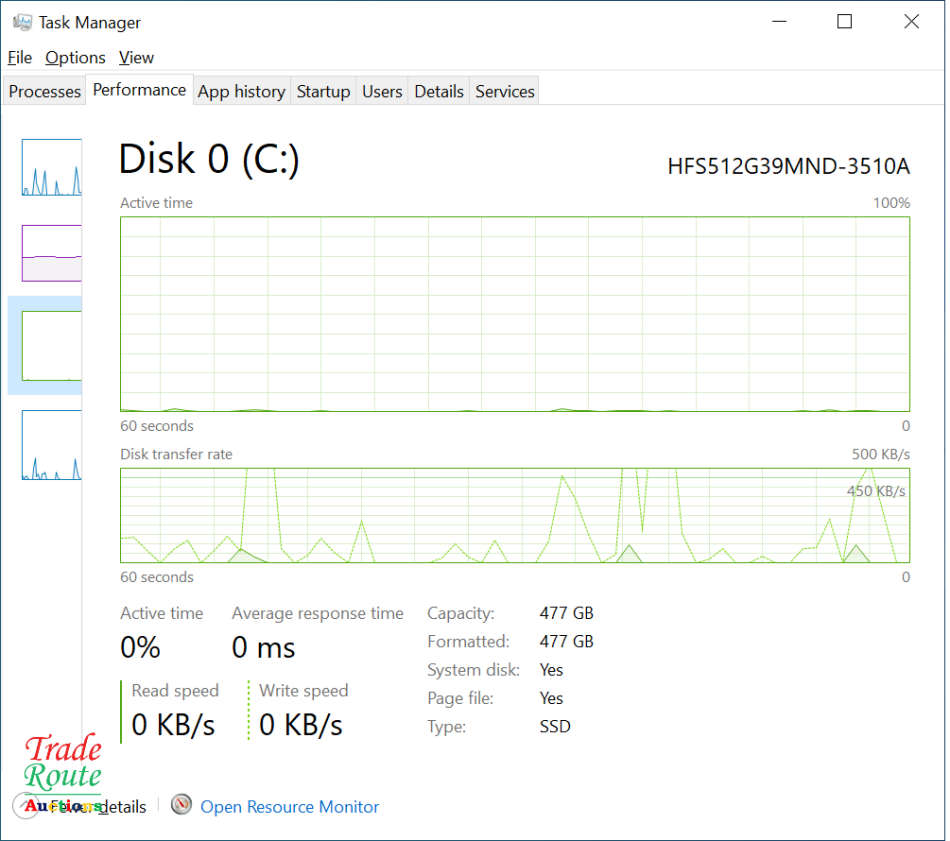Go to the App history tab
The width and height of the screenshot is (950, 841).
pyautogui.click(x=241, y=91)
